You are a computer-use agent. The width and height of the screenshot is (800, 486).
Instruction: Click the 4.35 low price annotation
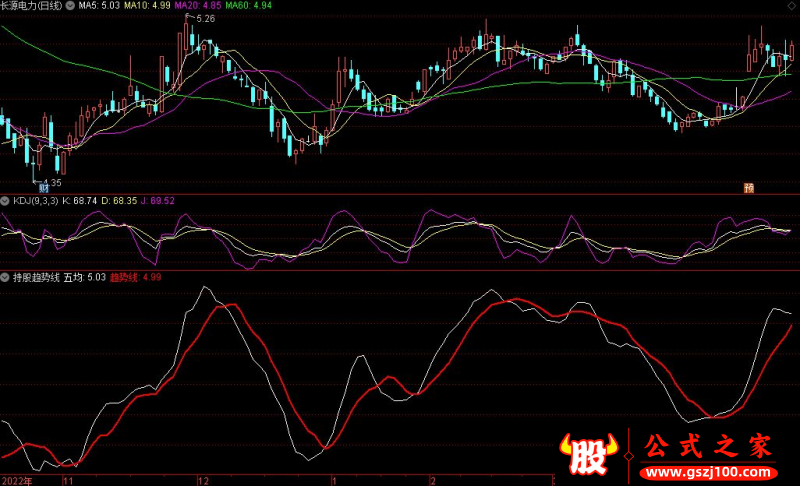click(x=52, y=182)
